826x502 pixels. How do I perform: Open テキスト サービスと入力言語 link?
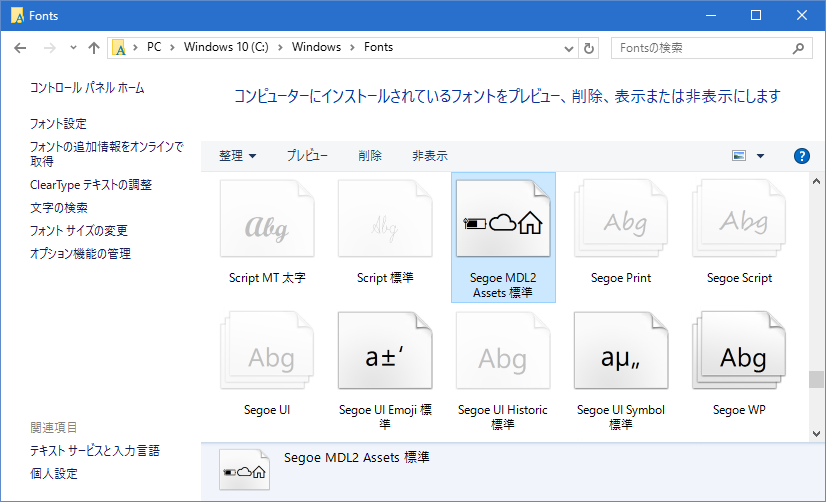click(95, 450)
